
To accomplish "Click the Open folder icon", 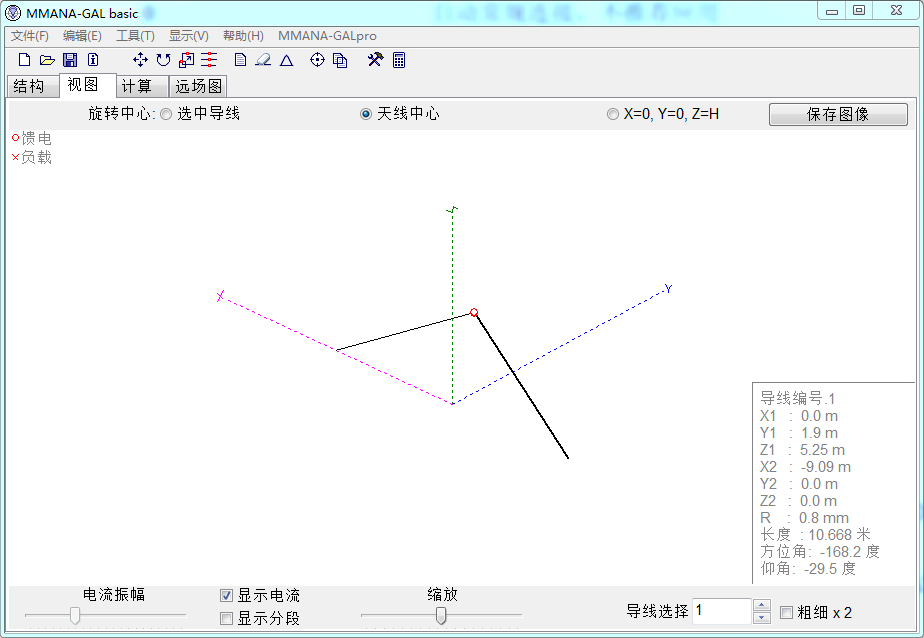I will click(47, 60).
